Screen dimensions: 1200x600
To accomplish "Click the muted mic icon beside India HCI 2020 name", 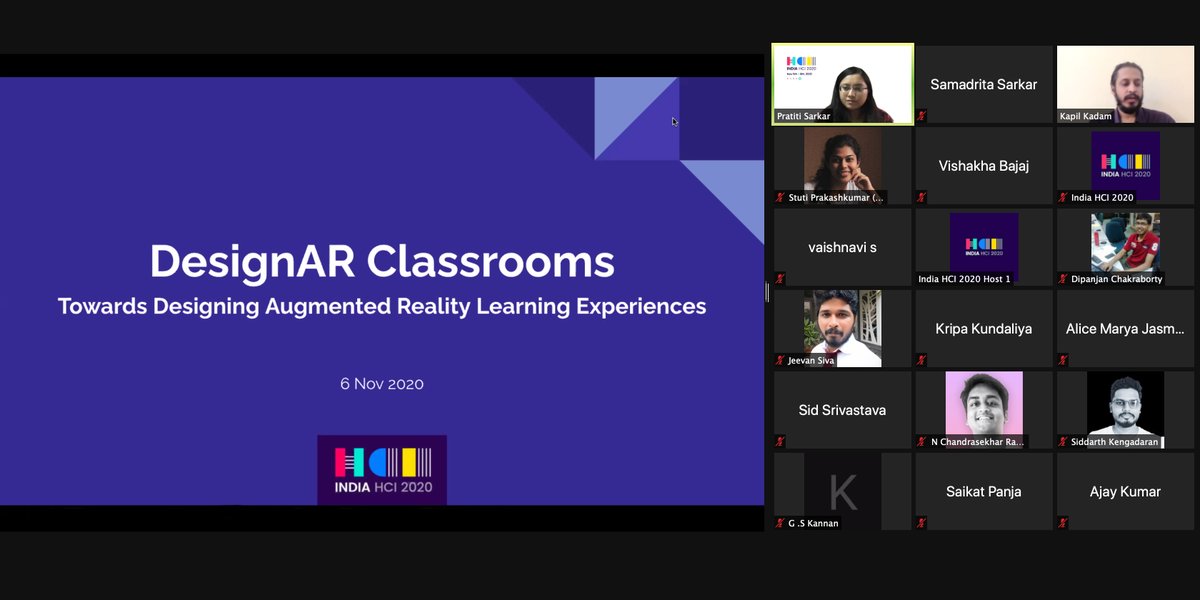I will click(x=1063, y=198).
